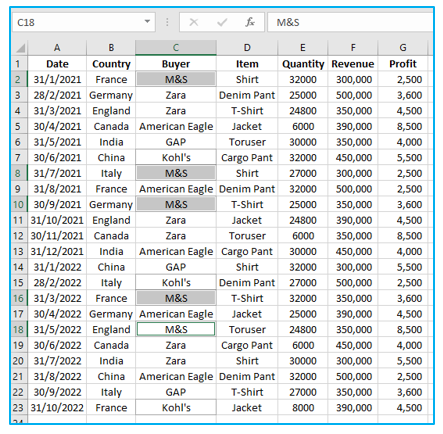Click Zara in row 19
The image size is (443, 434).
coord(176,345)
